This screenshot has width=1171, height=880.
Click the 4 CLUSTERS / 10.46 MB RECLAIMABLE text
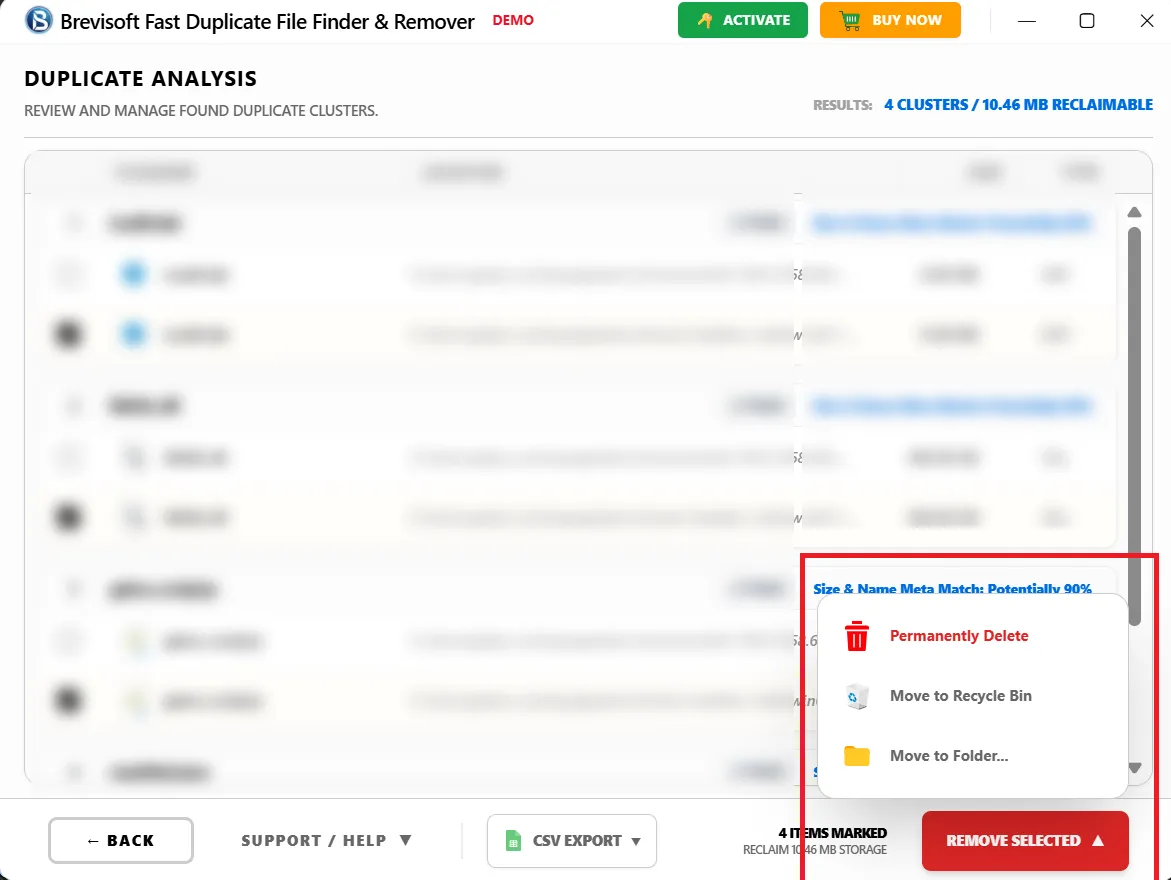(1019, 105)
